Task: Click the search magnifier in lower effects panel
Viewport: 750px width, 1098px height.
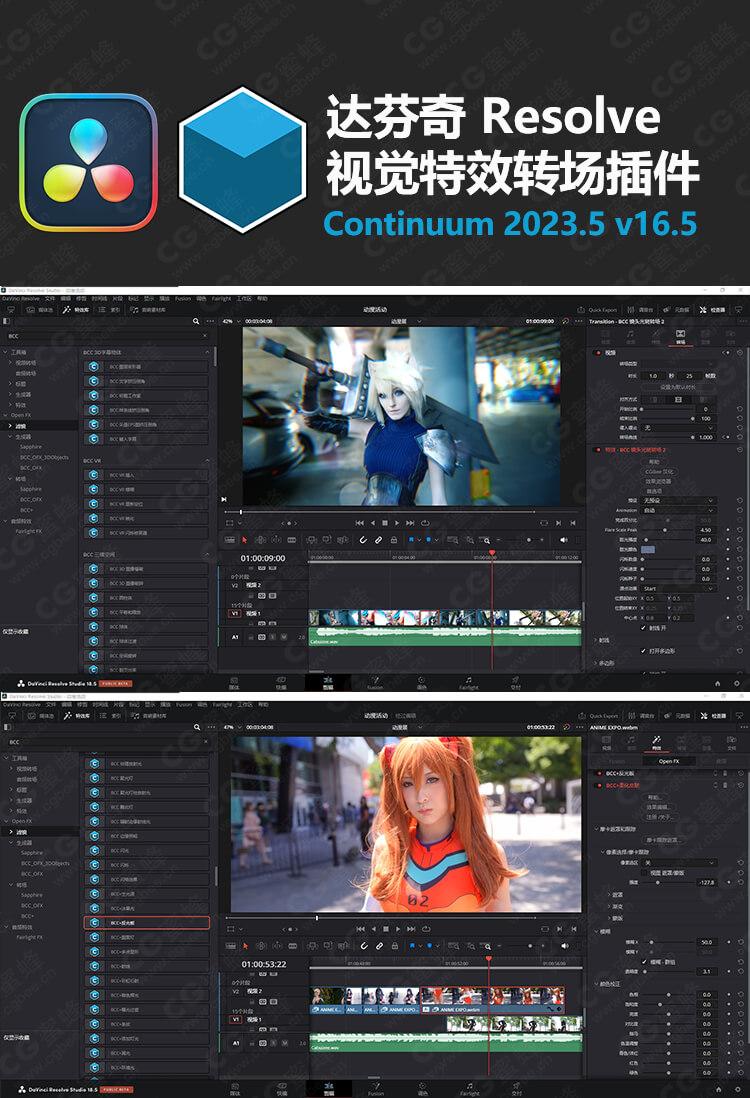Action: (197, 727)
